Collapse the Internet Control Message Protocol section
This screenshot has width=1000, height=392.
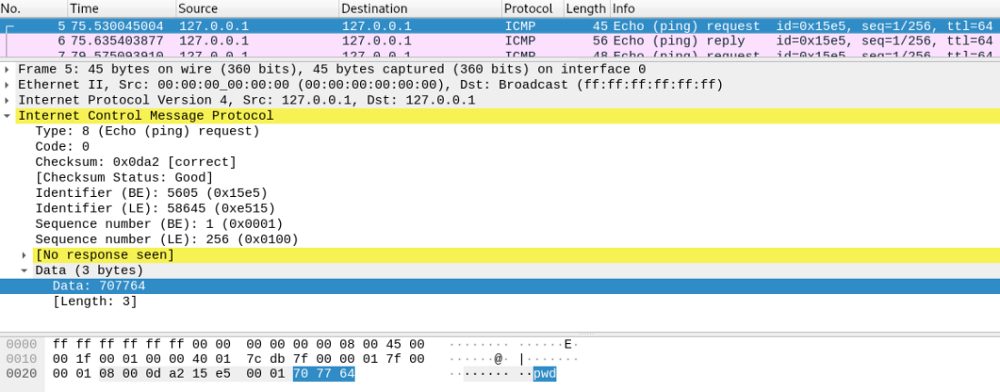[x=6, y=116]
